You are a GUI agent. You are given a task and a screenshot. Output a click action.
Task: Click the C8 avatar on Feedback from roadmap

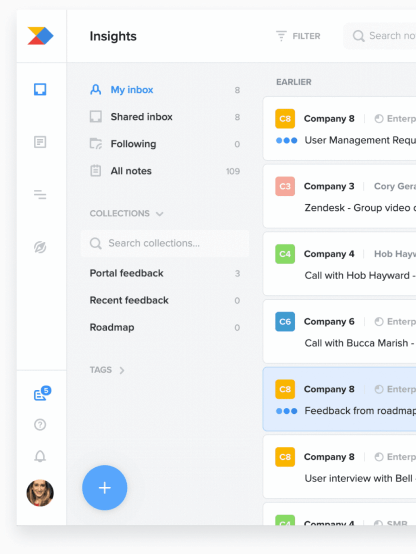(285, 389)
